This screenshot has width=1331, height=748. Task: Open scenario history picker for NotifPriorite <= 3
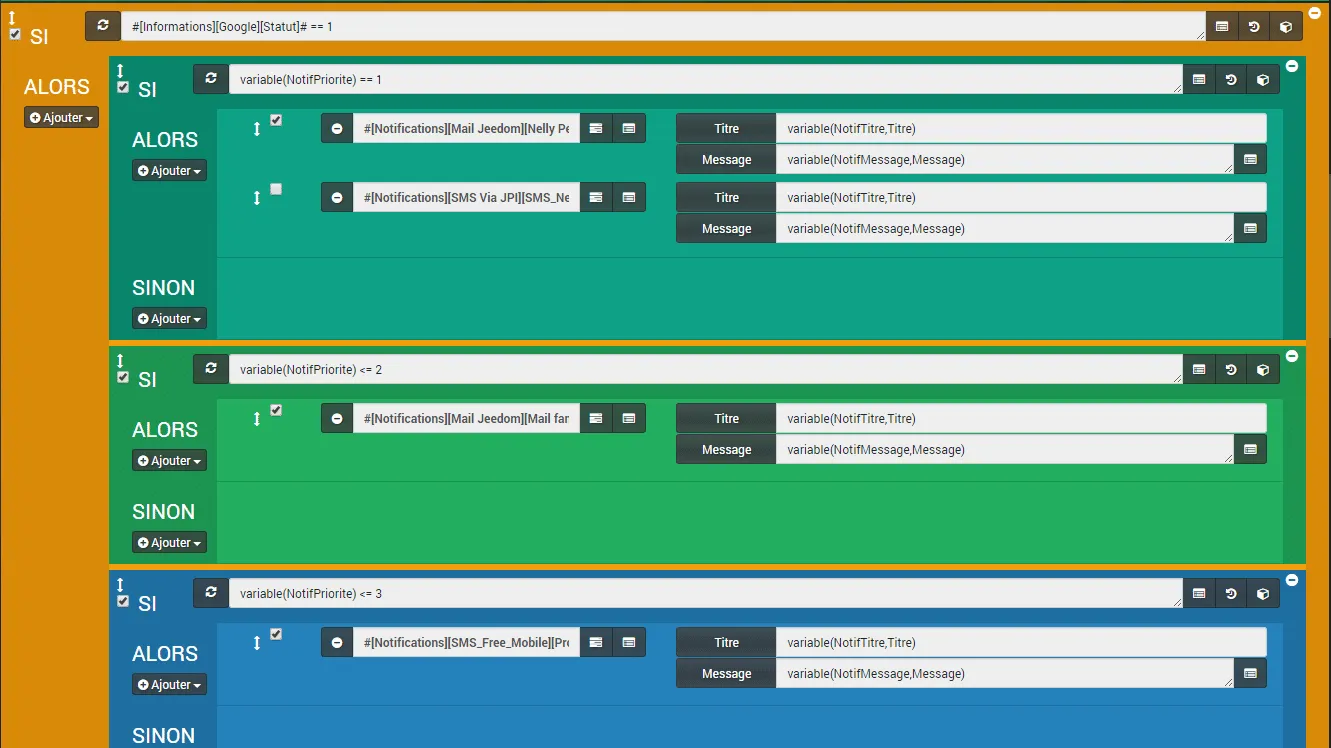tap(1231, 594)
